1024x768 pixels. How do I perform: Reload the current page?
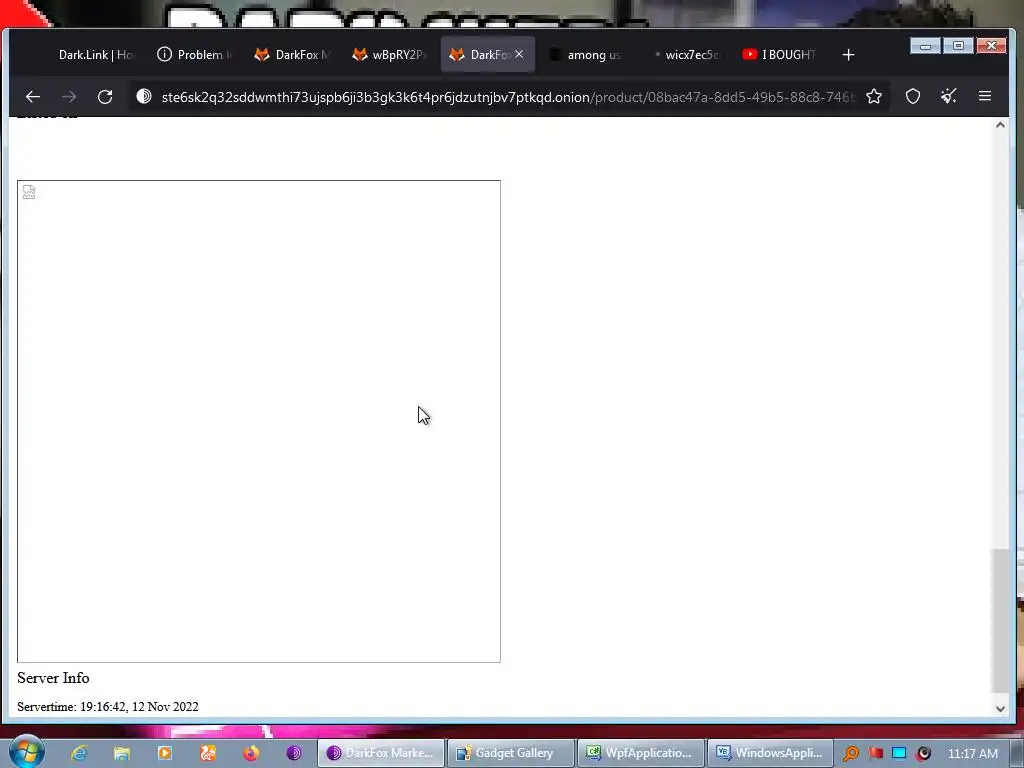click(105, 97)
